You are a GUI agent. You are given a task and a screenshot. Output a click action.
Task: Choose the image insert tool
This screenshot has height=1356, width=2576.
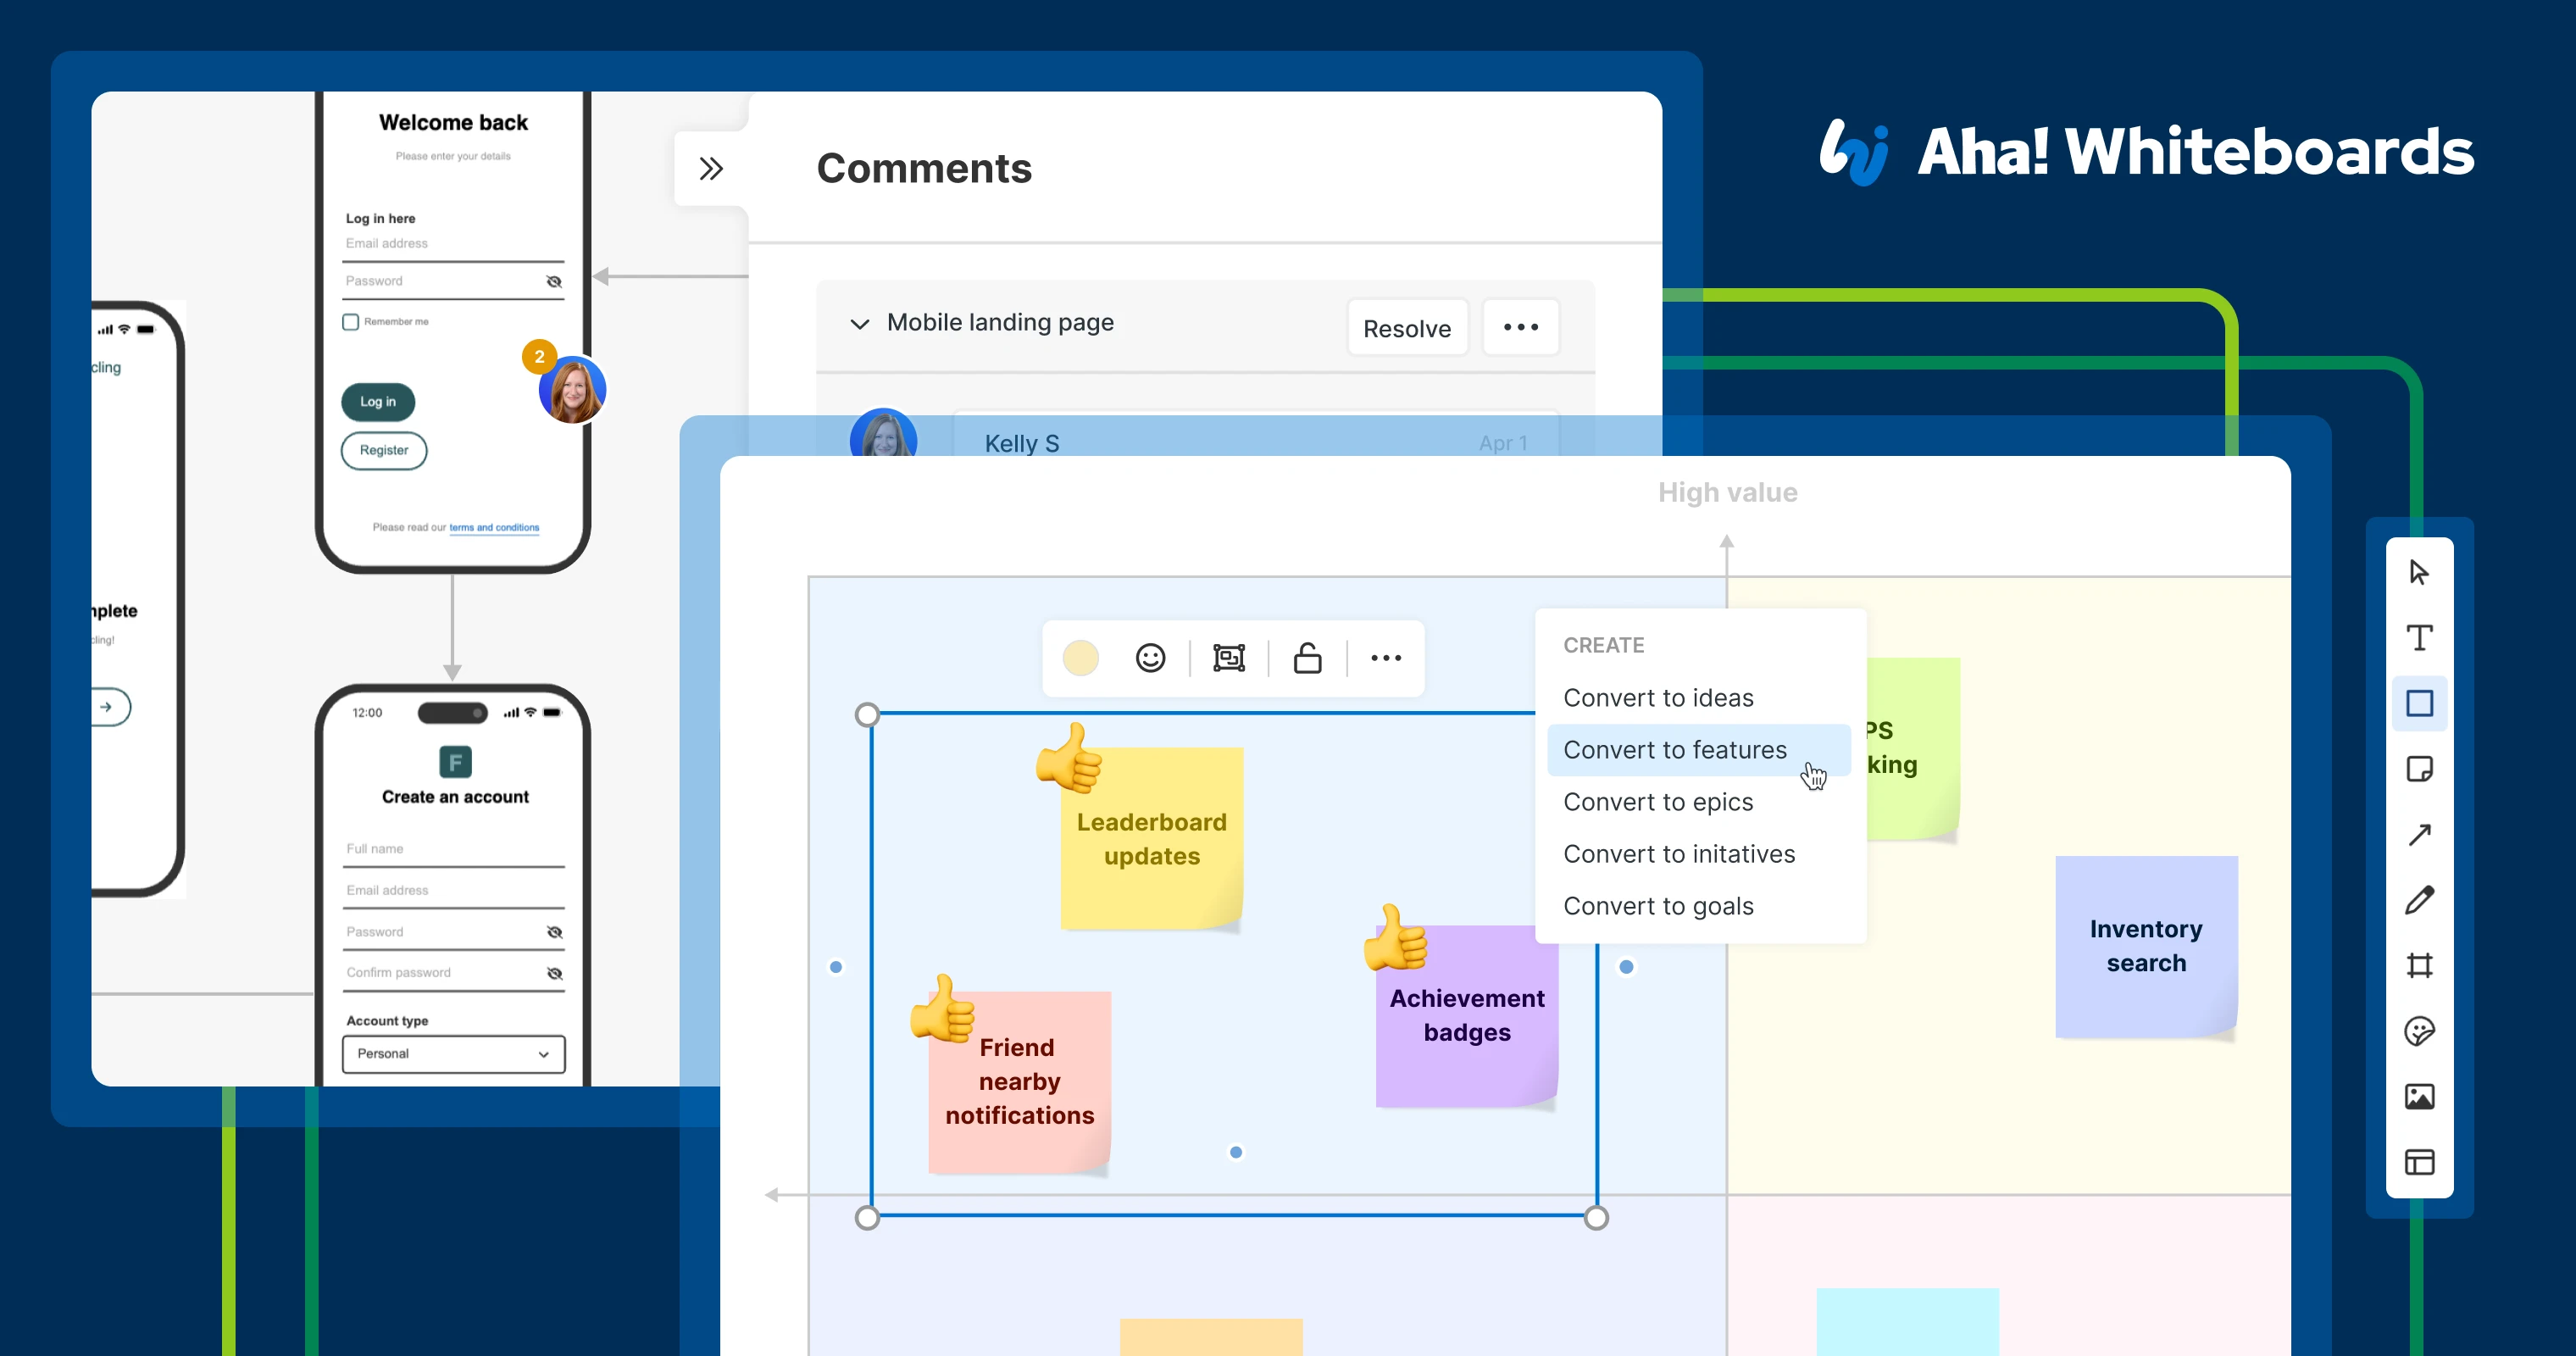[2420, 1096]
